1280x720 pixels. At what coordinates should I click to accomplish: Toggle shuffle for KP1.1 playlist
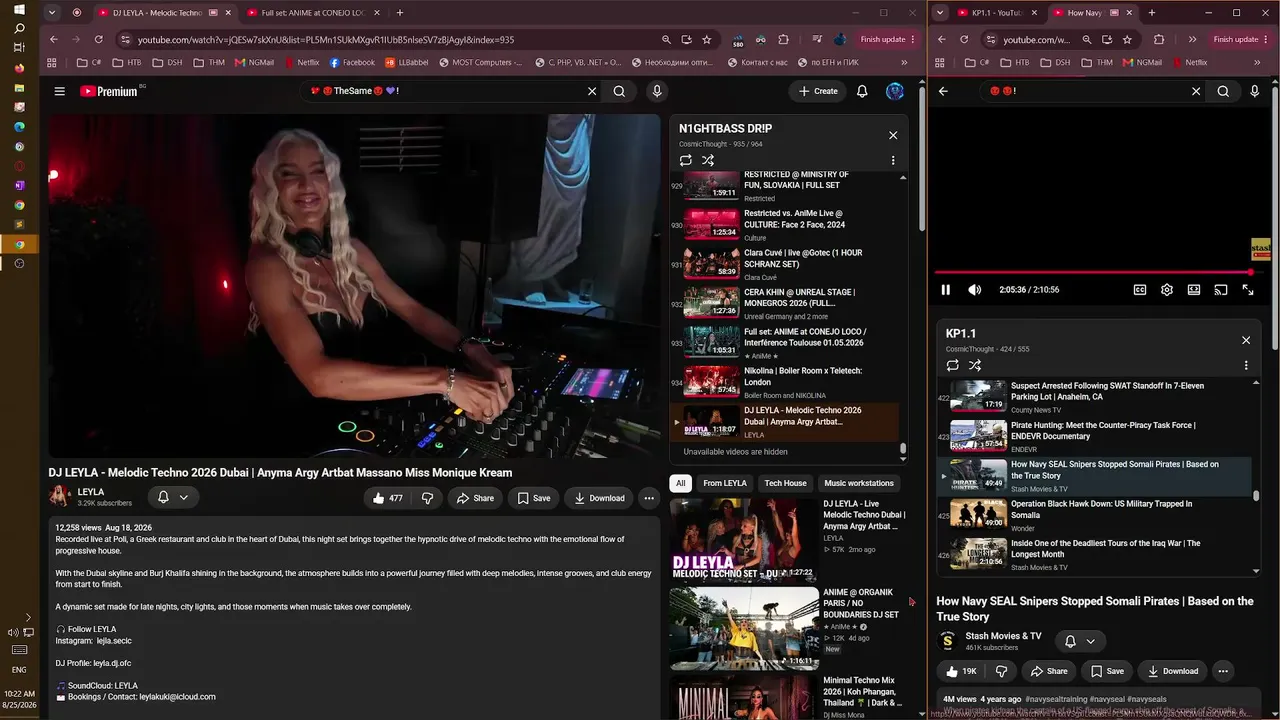click(975, 365)
